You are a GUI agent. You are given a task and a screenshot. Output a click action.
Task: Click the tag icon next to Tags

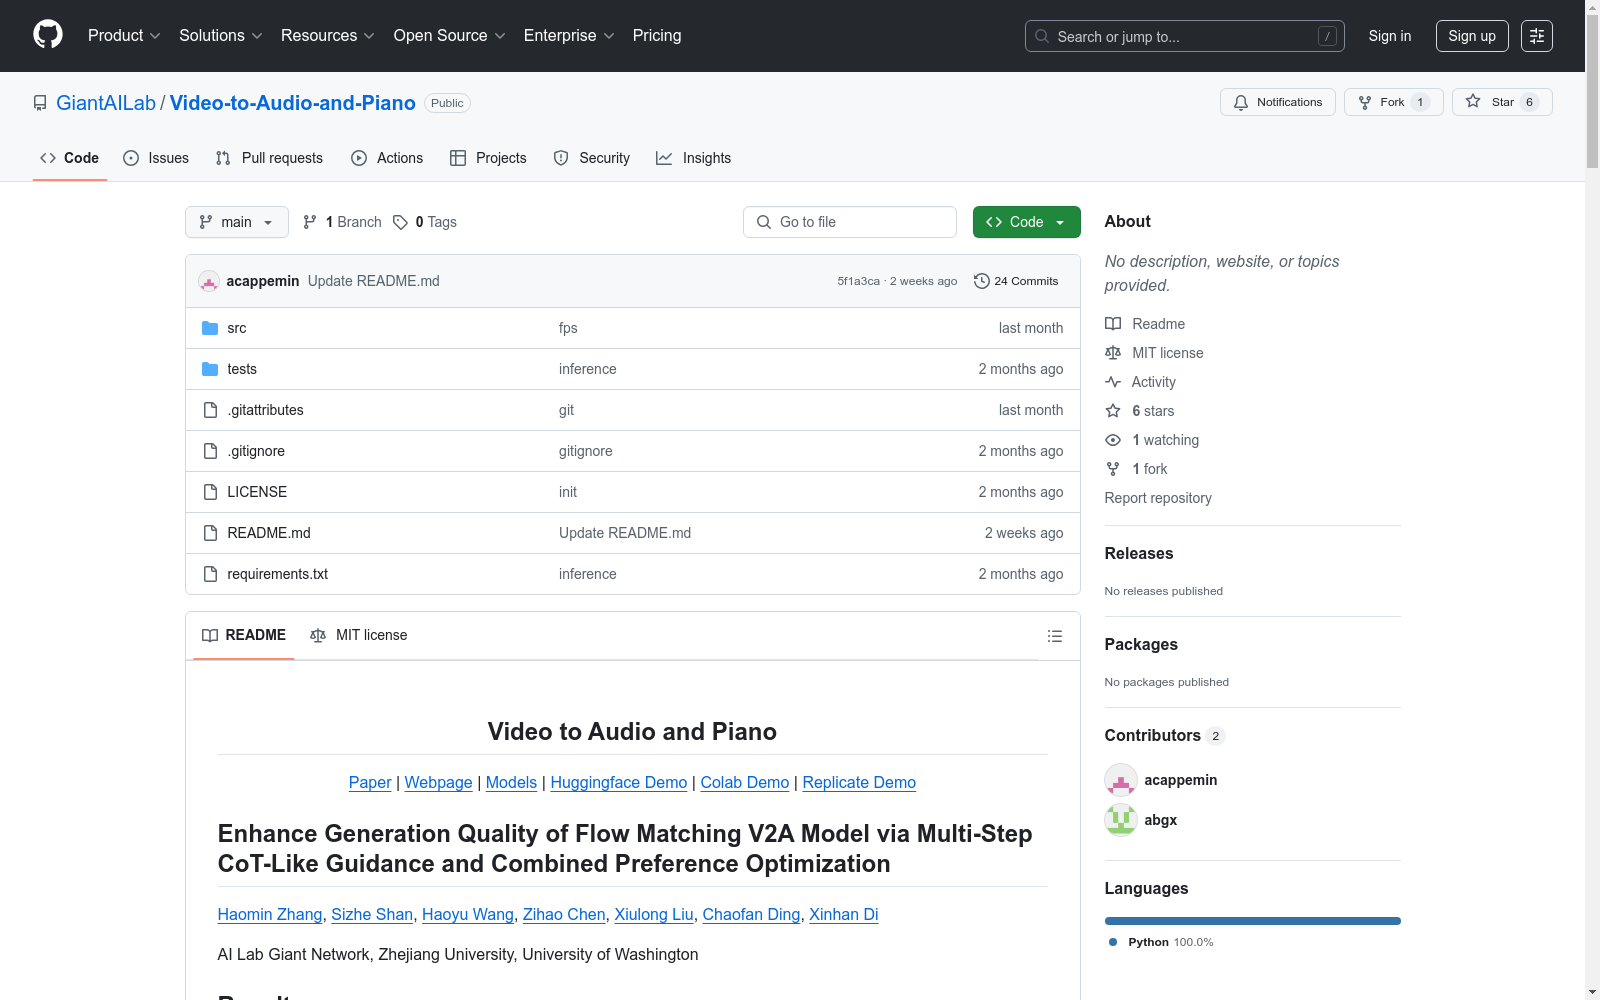click(x=400, y=222)
